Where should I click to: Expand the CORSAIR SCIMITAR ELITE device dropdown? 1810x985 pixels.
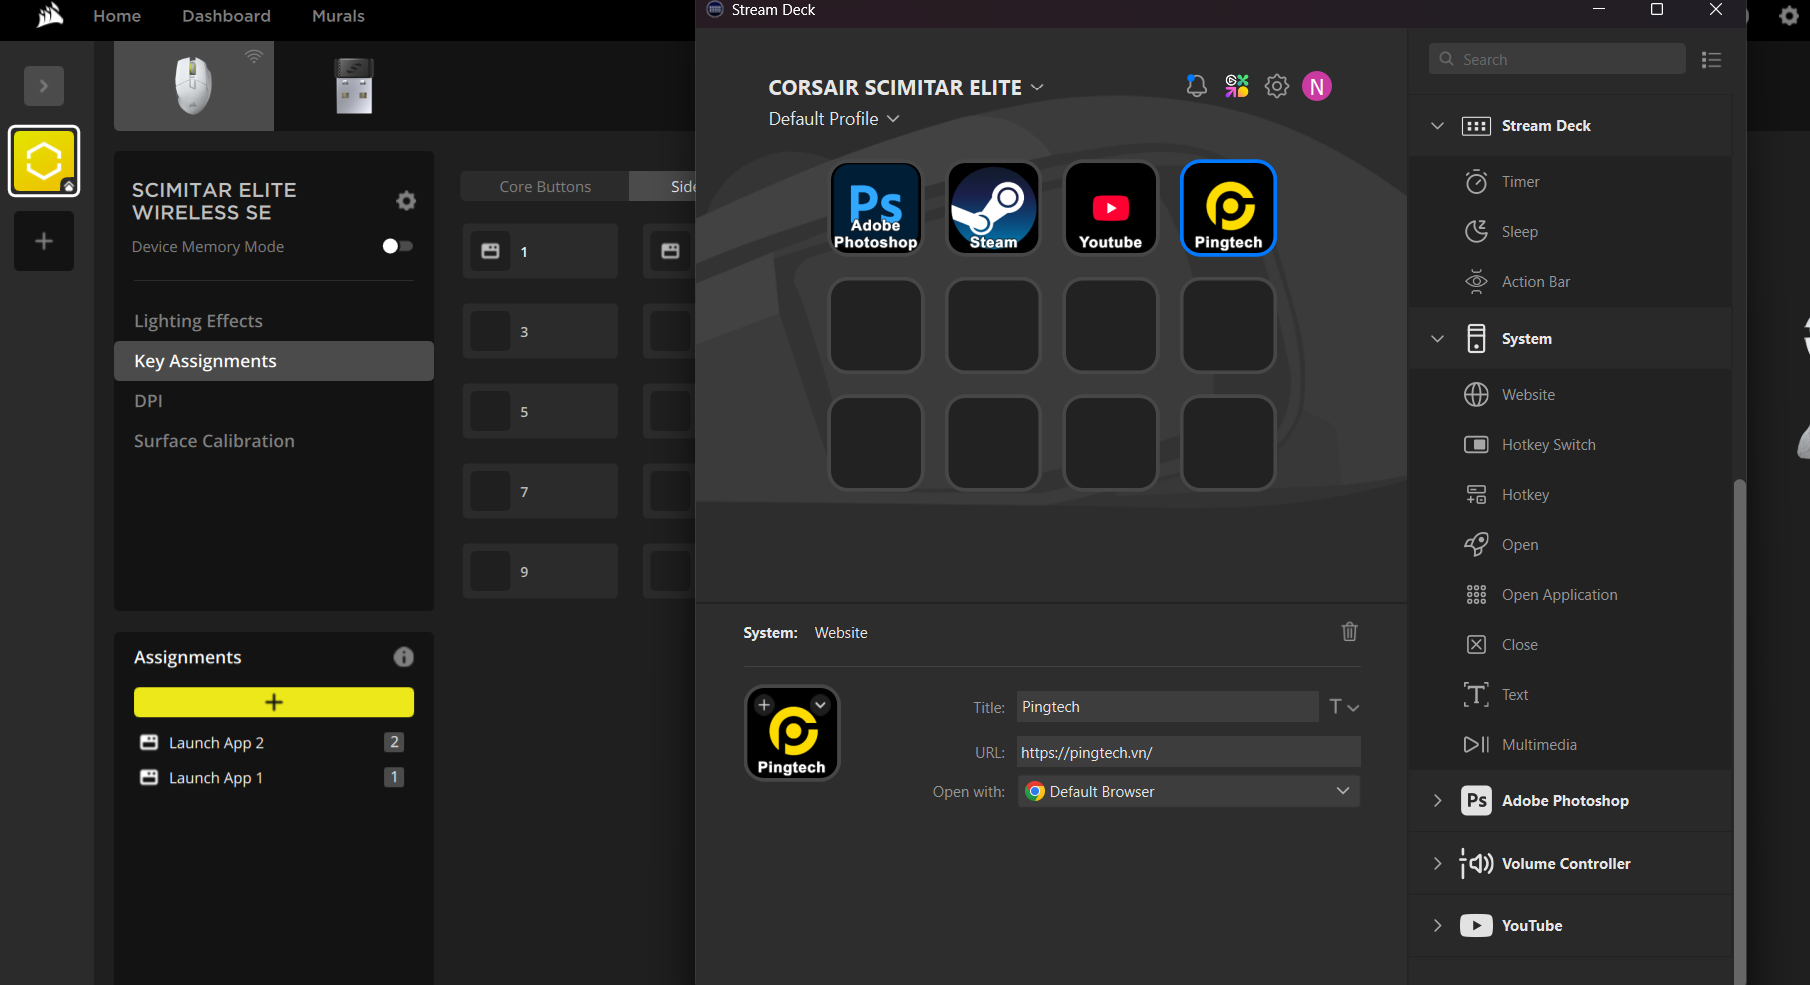[x=1037, y=87]
